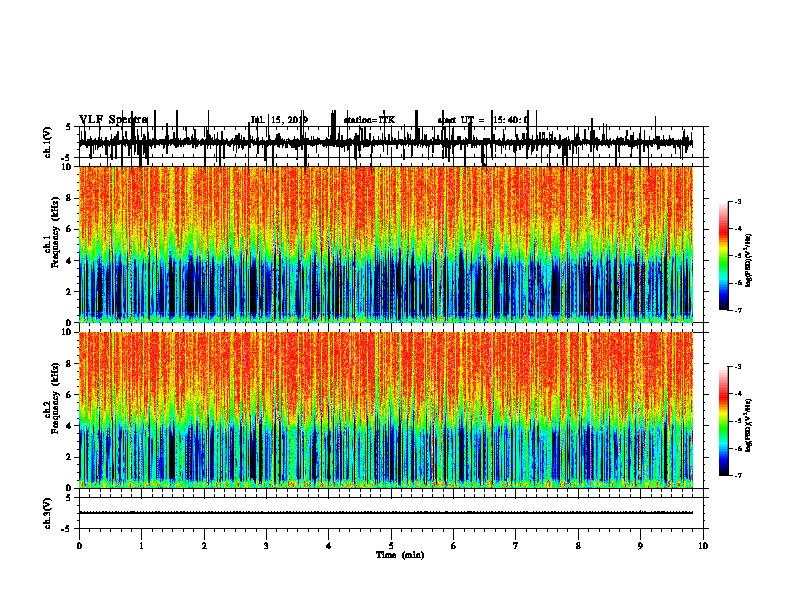Screen dimensions: 792x612
Task: Click the x-axis tick label '10' at bottom right
Action: click(703, 546)
